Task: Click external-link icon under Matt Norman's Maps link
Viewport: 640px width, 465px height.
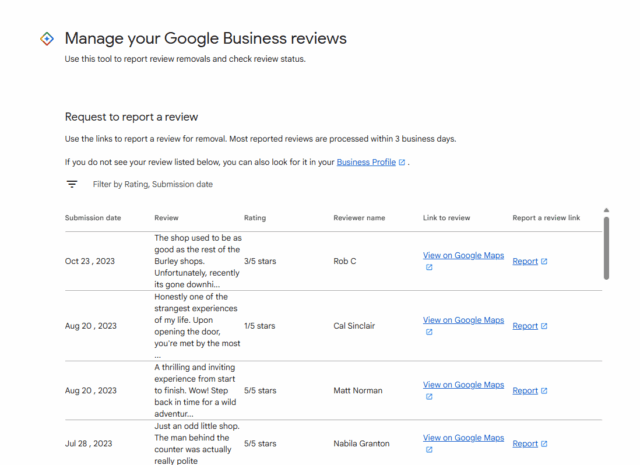Action: click(429, 396)
